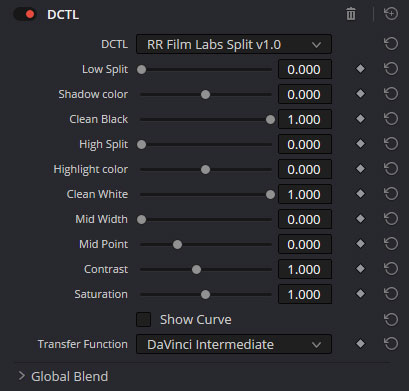Click the High Split value field
This screenshot has width=409, height=391.
coord(305,144)
